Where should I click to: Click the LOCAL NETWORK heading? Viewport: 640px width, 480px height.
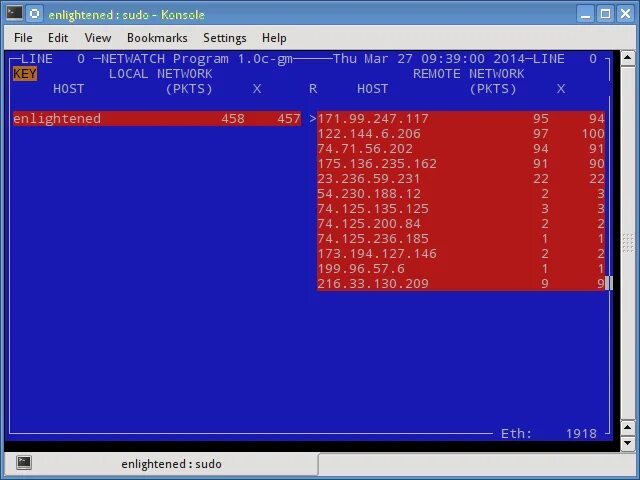tap(160, 74)
